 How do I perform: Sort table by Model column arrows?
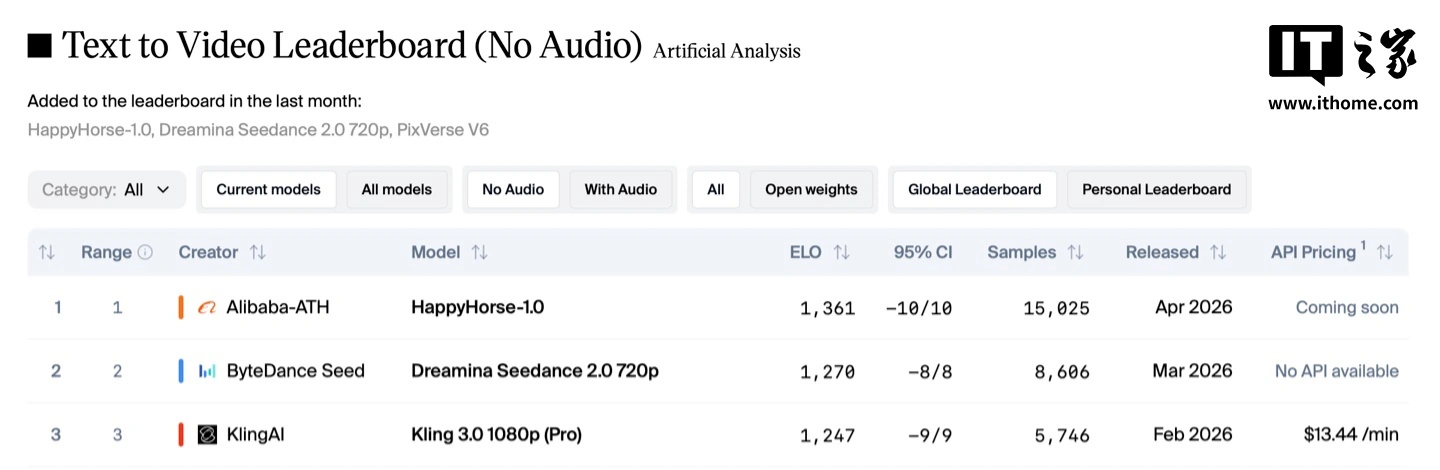[480, 253]
